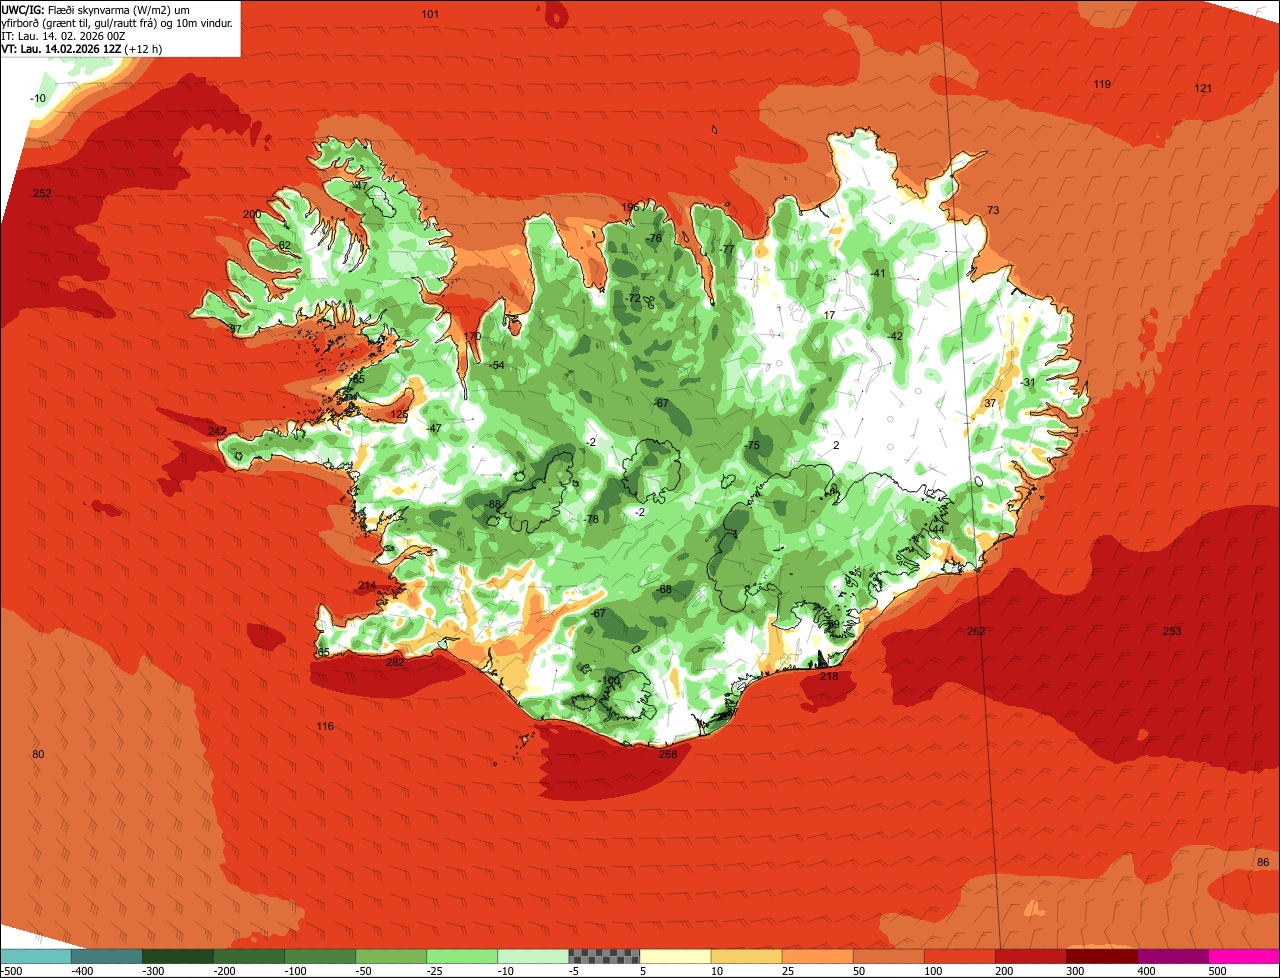Click the '101' flux value on the map
The height and width of the screenshot is (978, 1280).
[x=430, y=14]
